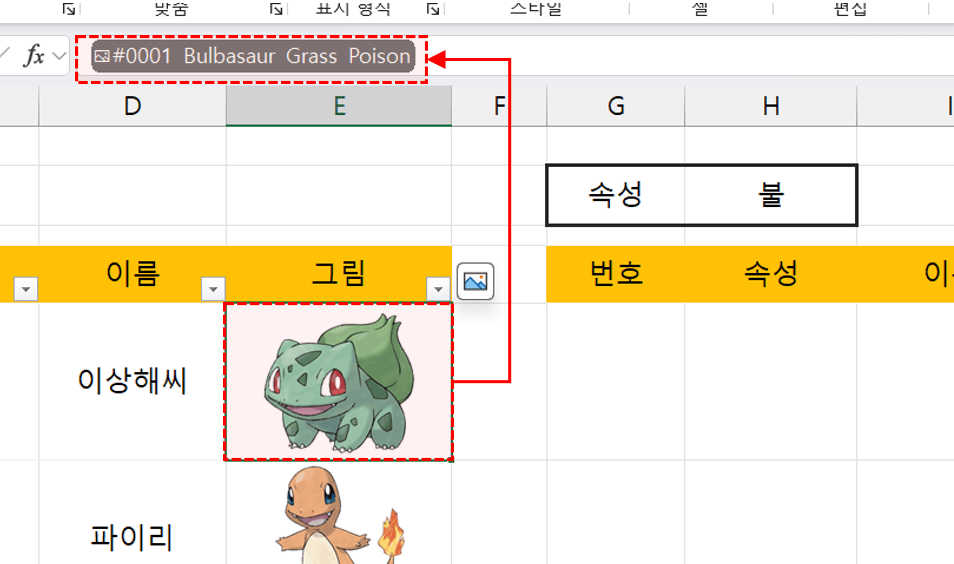Screen dimensions: 954x564
Task: Select the cell containing 파이리
Action: [132, 538]
